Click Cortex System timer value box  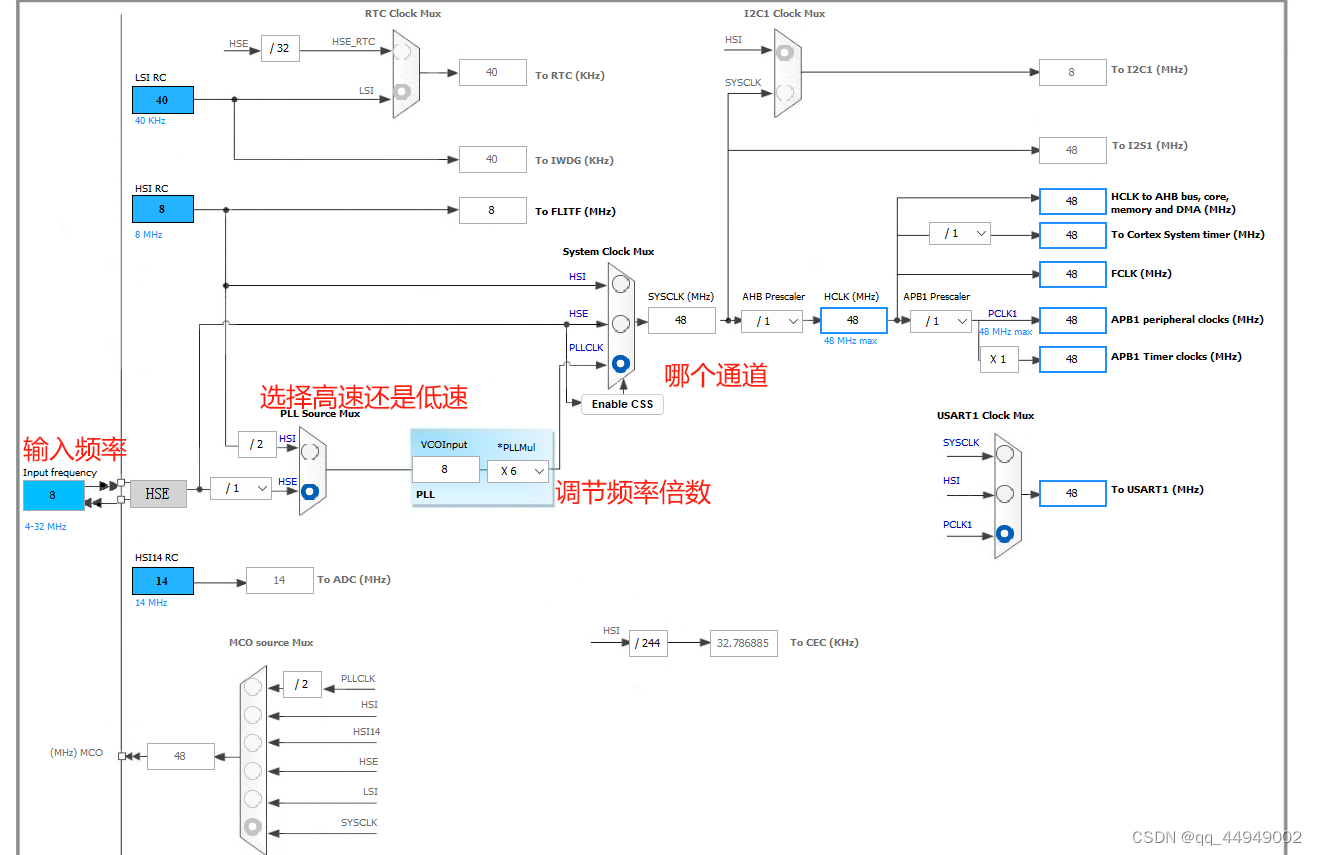(x=1073, y=235)
